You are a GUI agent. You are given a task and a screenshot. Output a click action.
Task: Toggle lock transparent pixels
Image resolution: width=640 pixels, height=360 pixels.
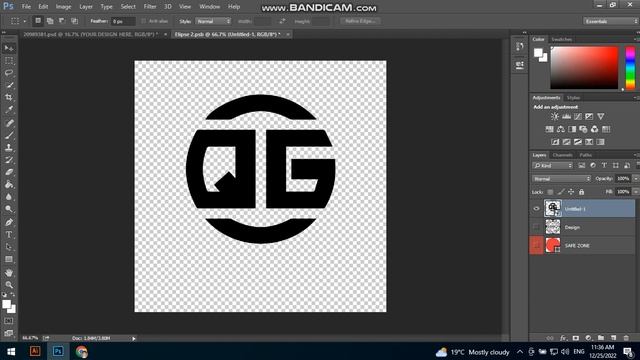tap(550, 192)
